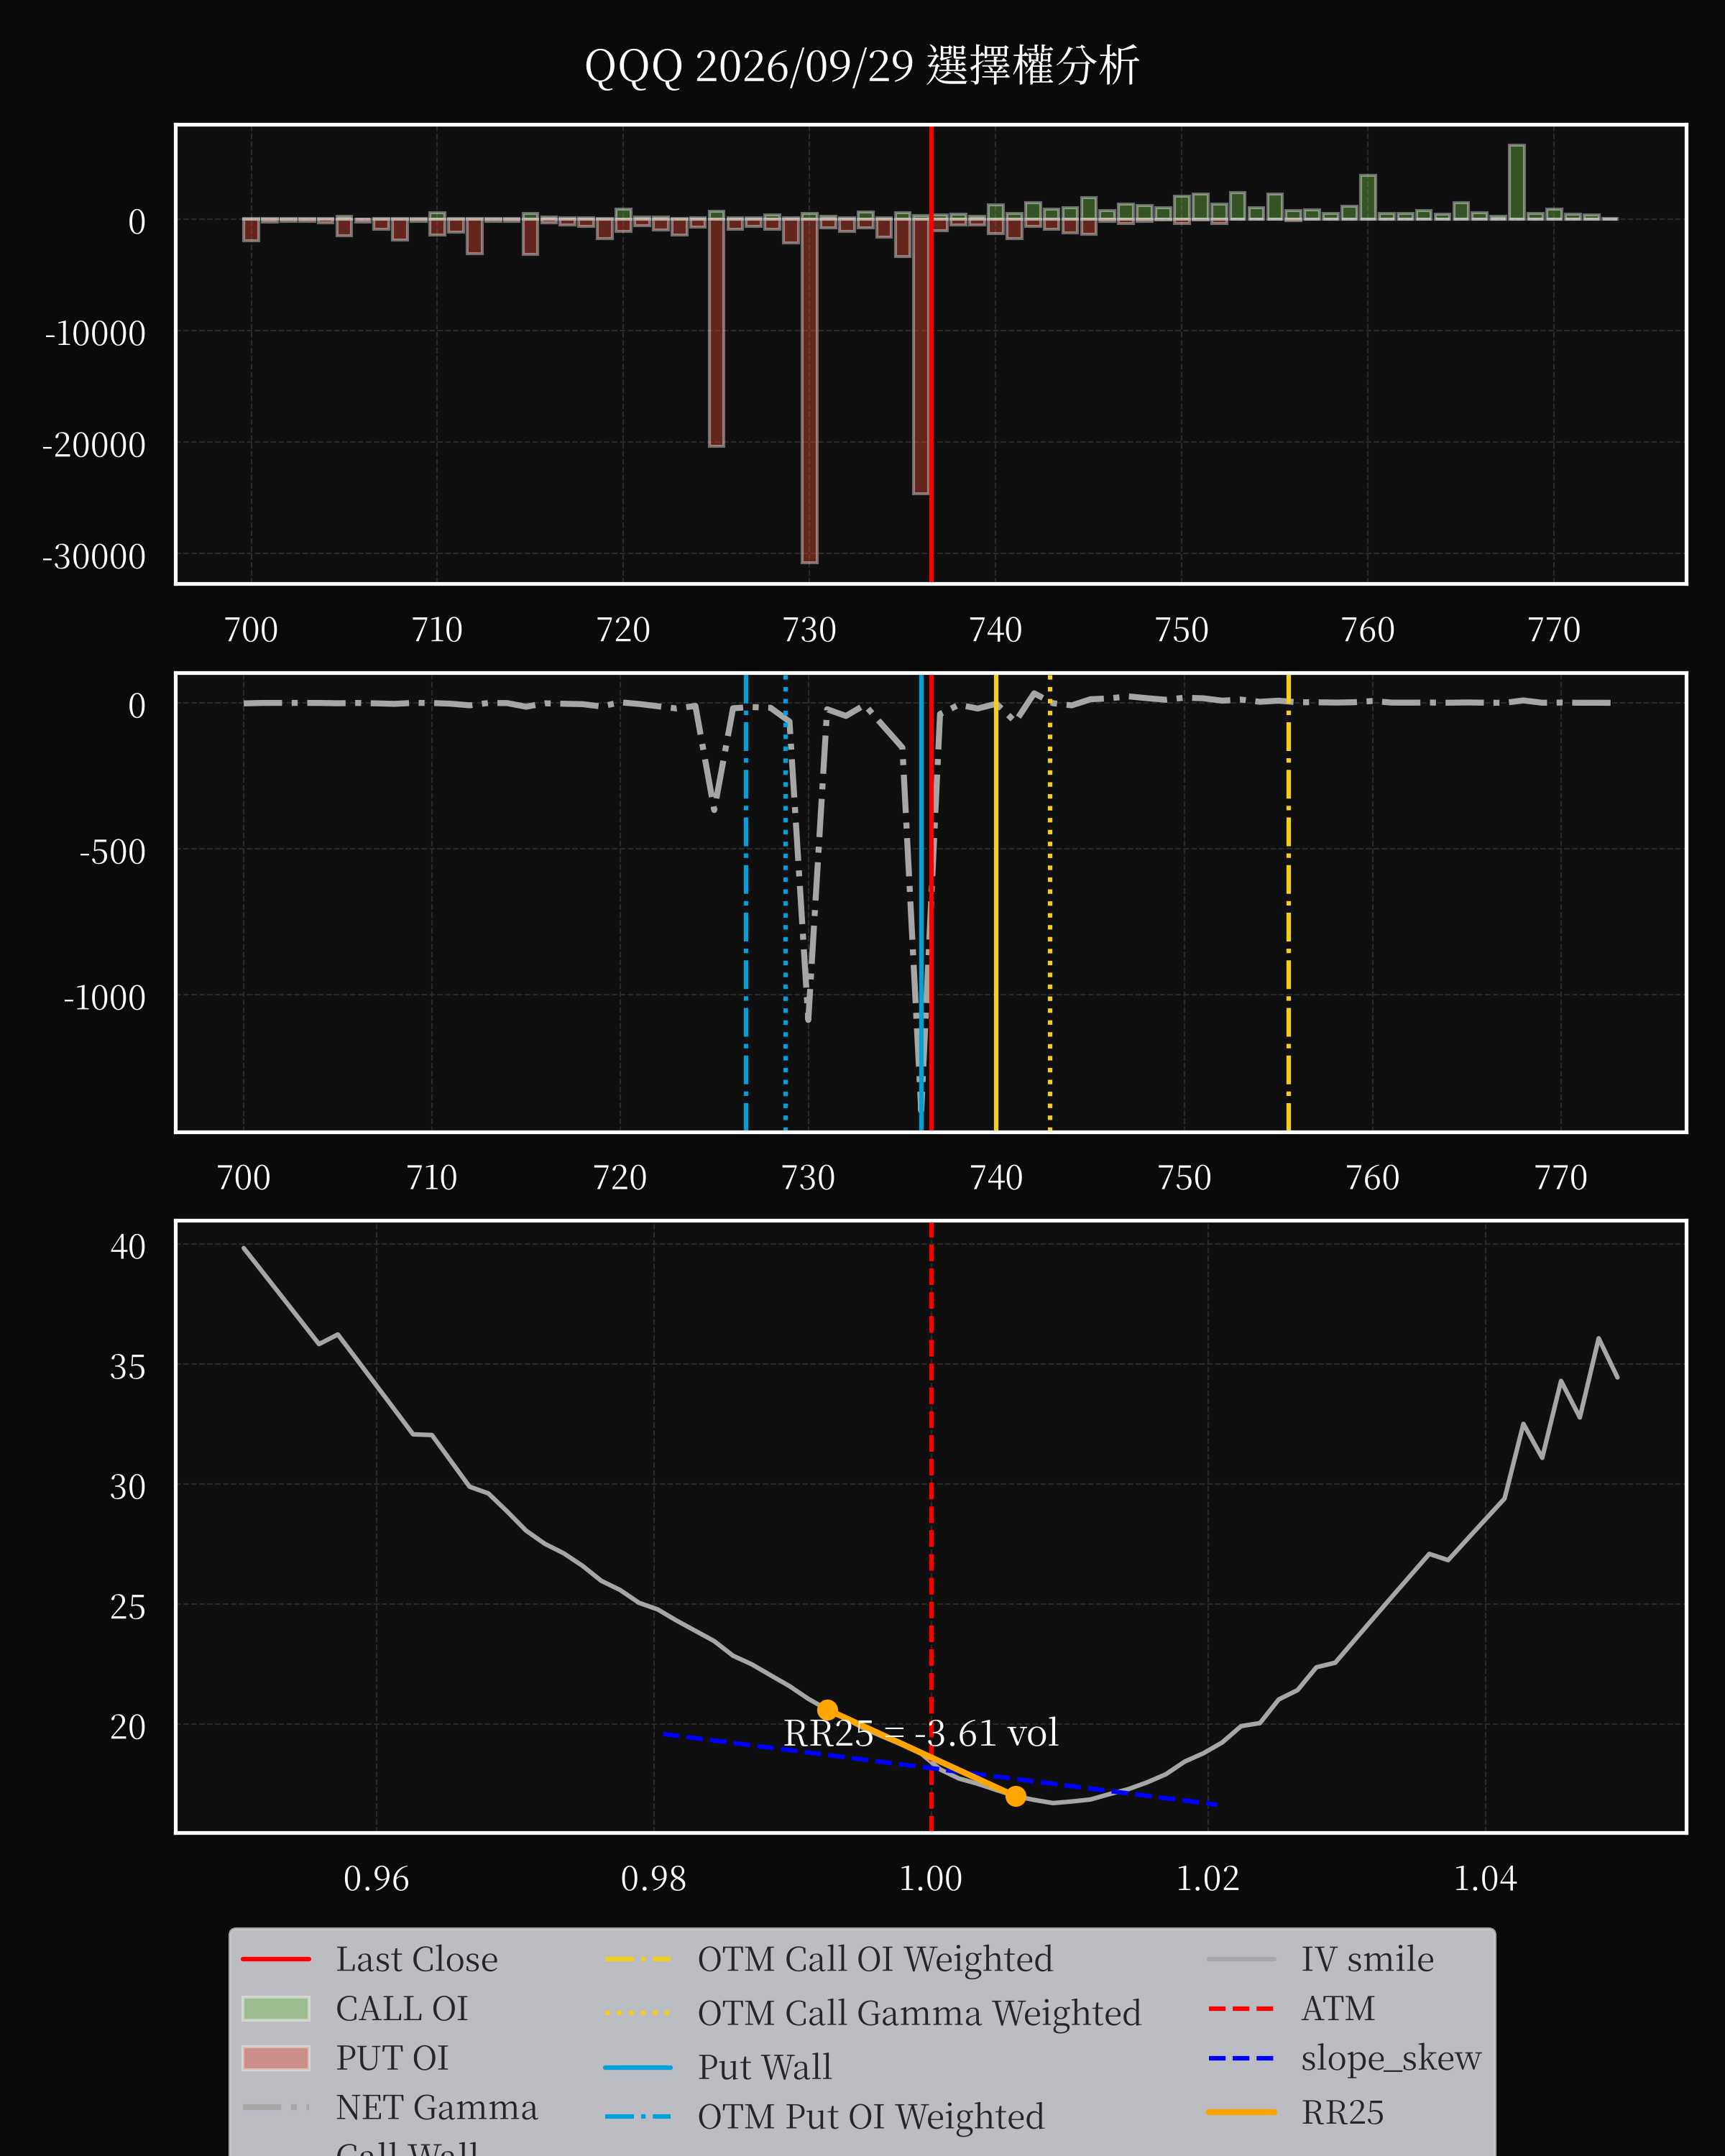Click the CALL OI legend label
Viewport: 1725px width, 2156px height.
(x=402, y=2008)
